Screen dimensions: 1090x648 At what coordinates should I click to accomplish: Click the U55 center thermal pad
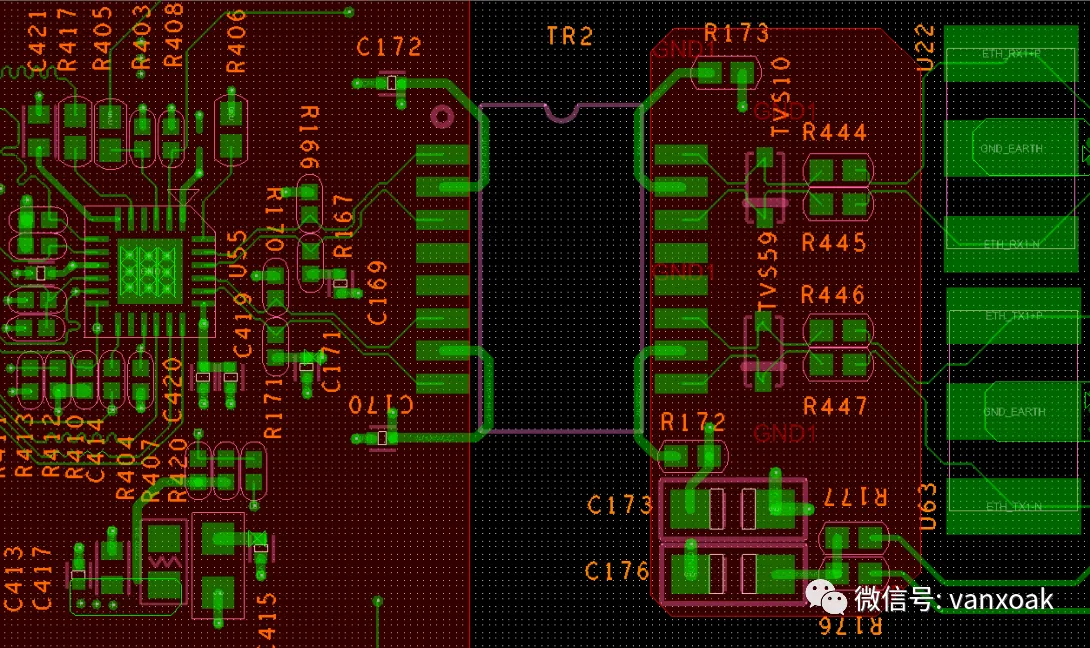(150, 271)
